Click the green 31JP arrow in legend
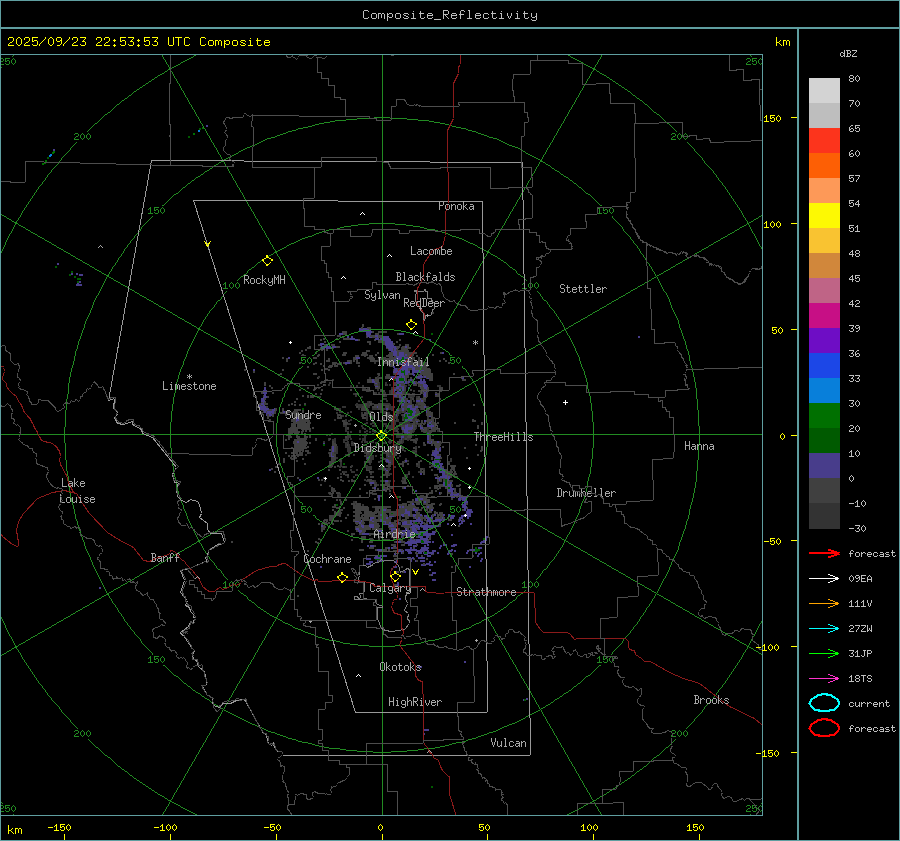The image size is (900, 841). (x=823, y=653)
